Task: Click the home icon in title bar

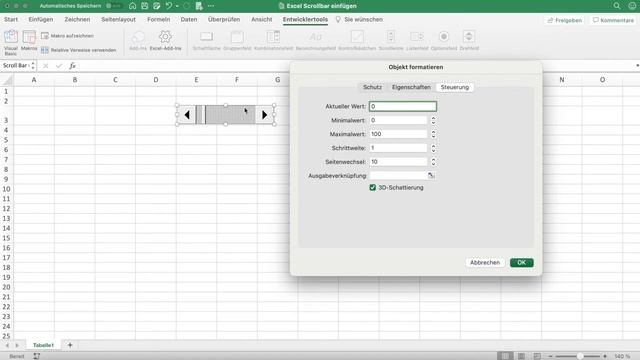Action: (132, 6)
